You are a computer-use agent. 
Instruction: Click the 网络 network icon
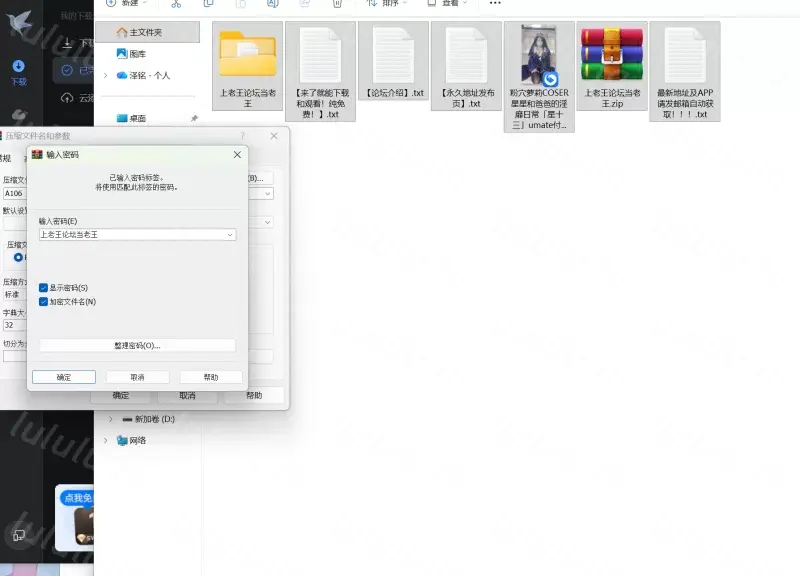pos(122,440)
